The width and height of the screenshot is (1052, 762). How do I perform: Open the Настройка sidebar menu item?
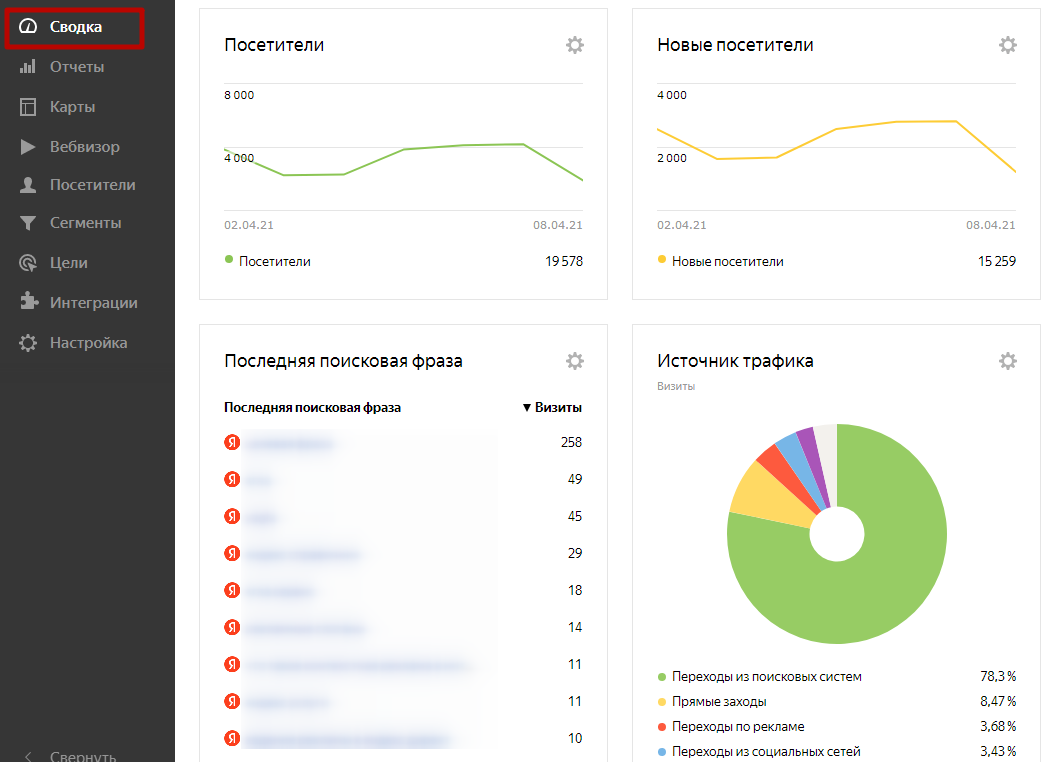(x=88, y=343)
